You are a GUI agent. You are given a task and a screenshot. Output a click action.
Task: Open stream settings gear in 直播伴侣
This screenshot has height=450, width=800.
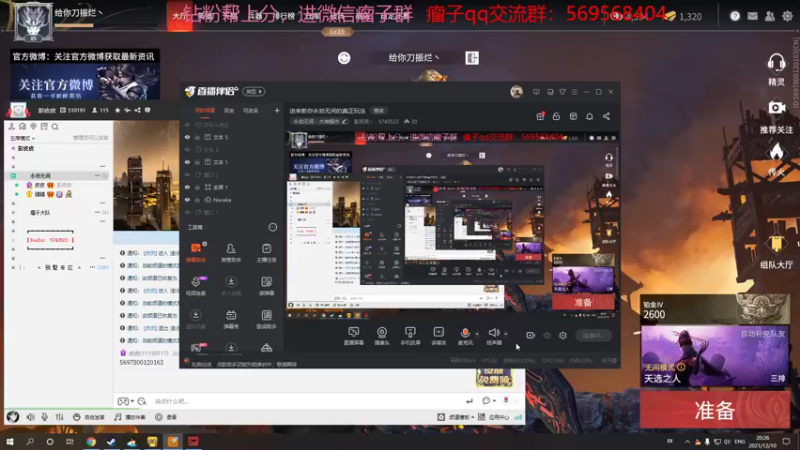[563, 335]
